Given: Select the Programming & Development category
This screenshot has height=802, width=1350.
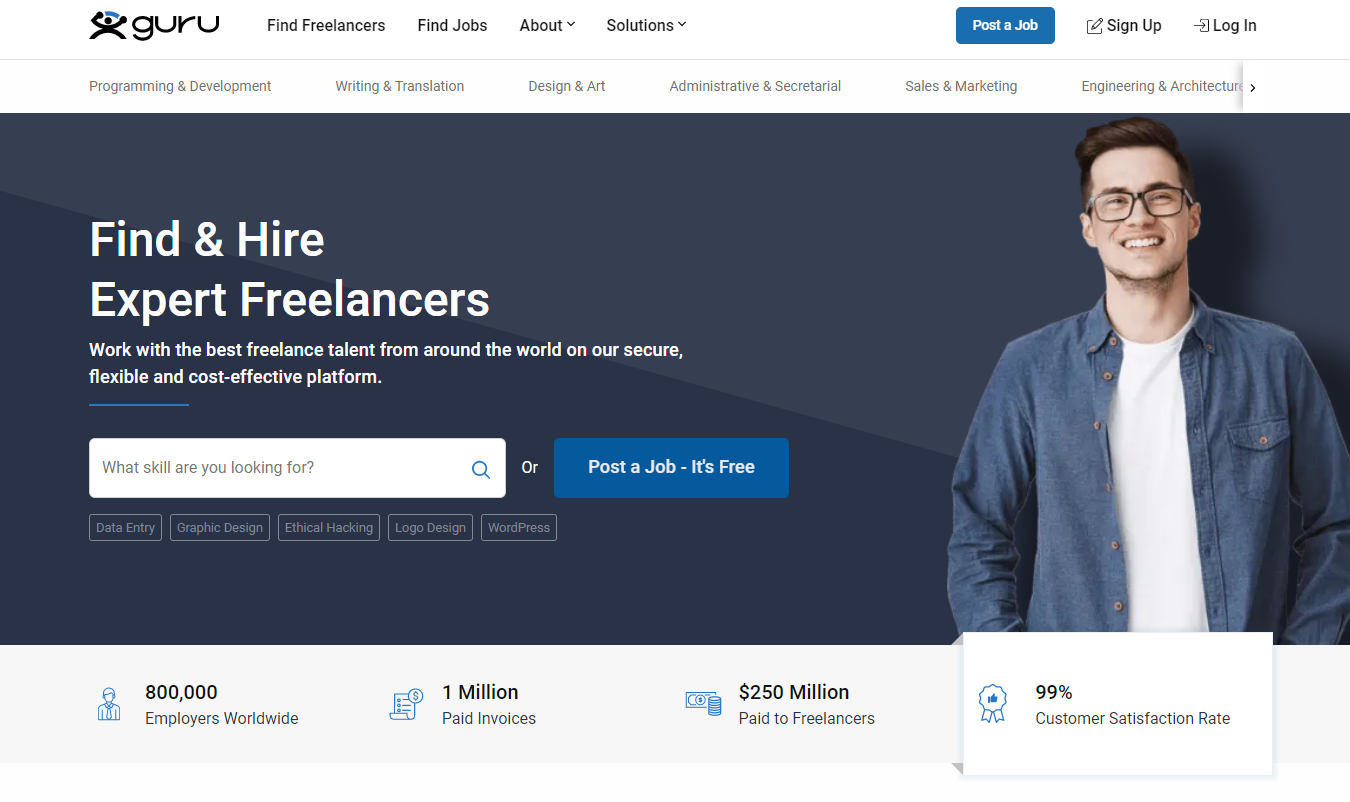Looking at the screenshot, I should (x=180, y=86).
